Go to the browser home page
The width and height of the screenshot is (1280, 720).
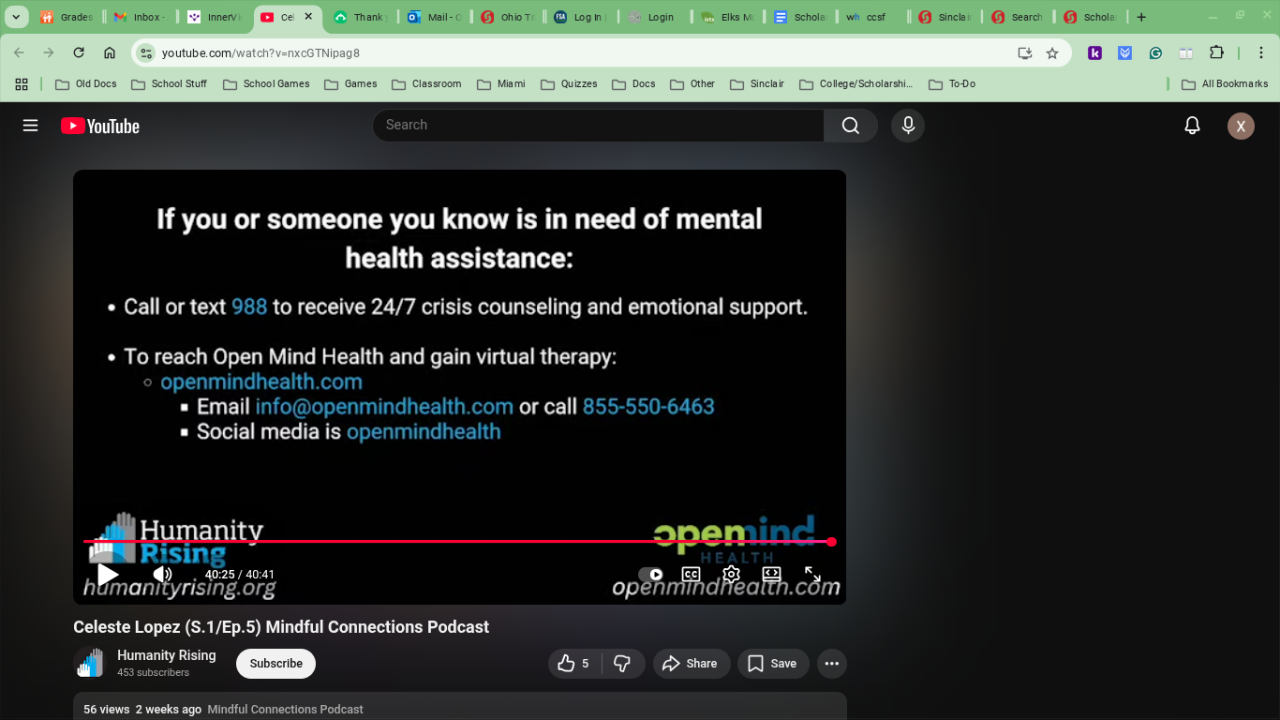110,53
